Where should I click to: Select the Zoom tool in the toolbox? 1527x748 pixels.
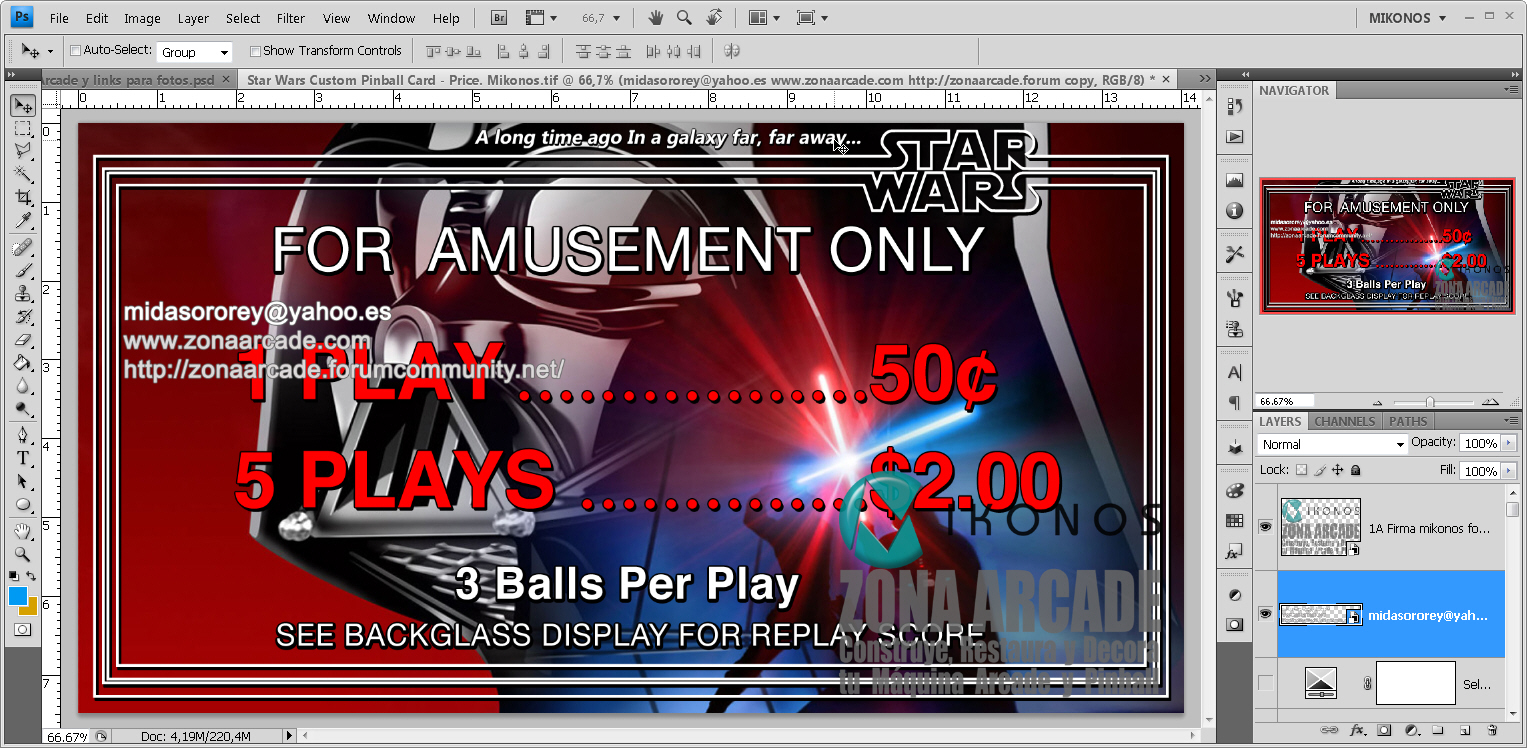[22, 553]
